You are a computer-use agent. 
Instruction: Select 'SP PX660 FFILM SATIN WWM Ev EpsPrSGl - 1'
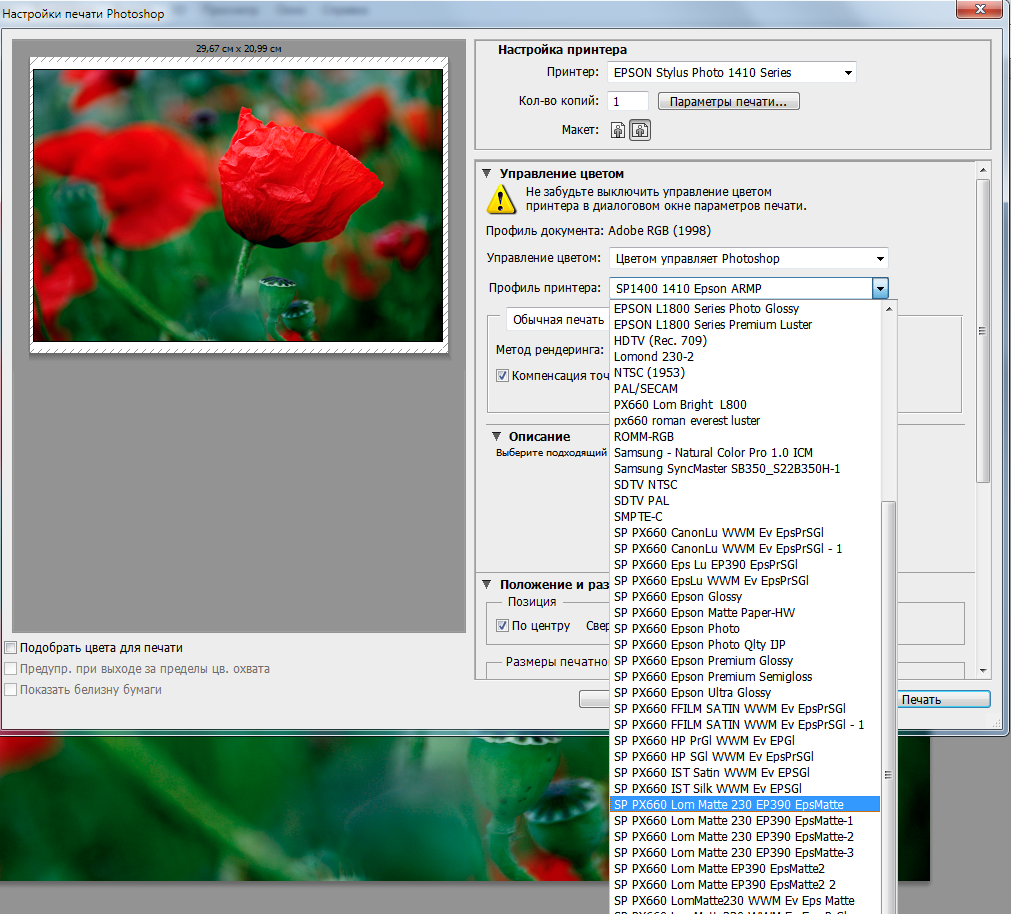[745, 724]
